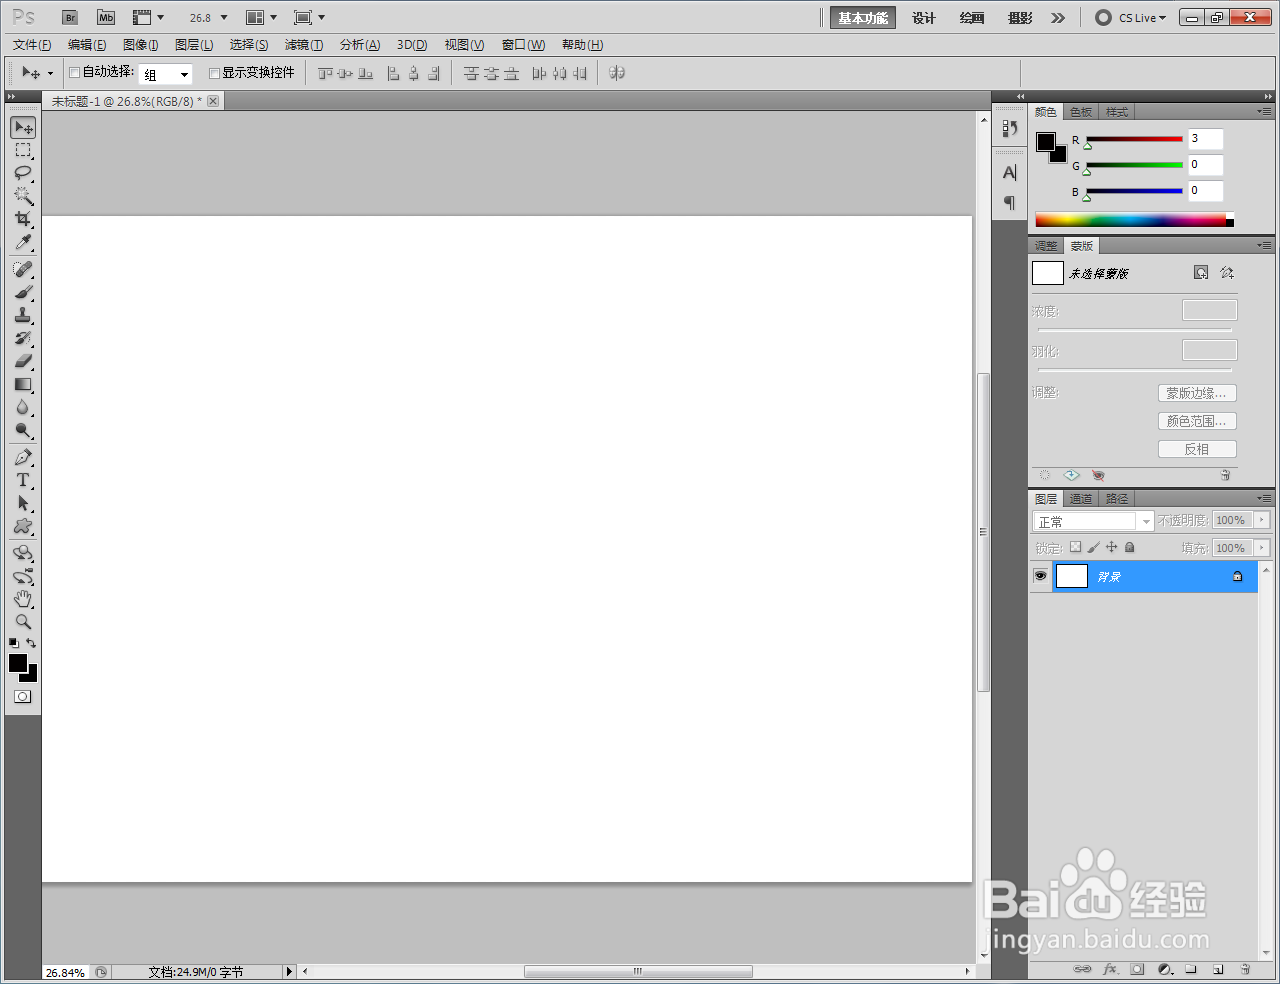Screen dimensions: 1280x984
Task: Select the Gradient tool
Action: (23, 384)
